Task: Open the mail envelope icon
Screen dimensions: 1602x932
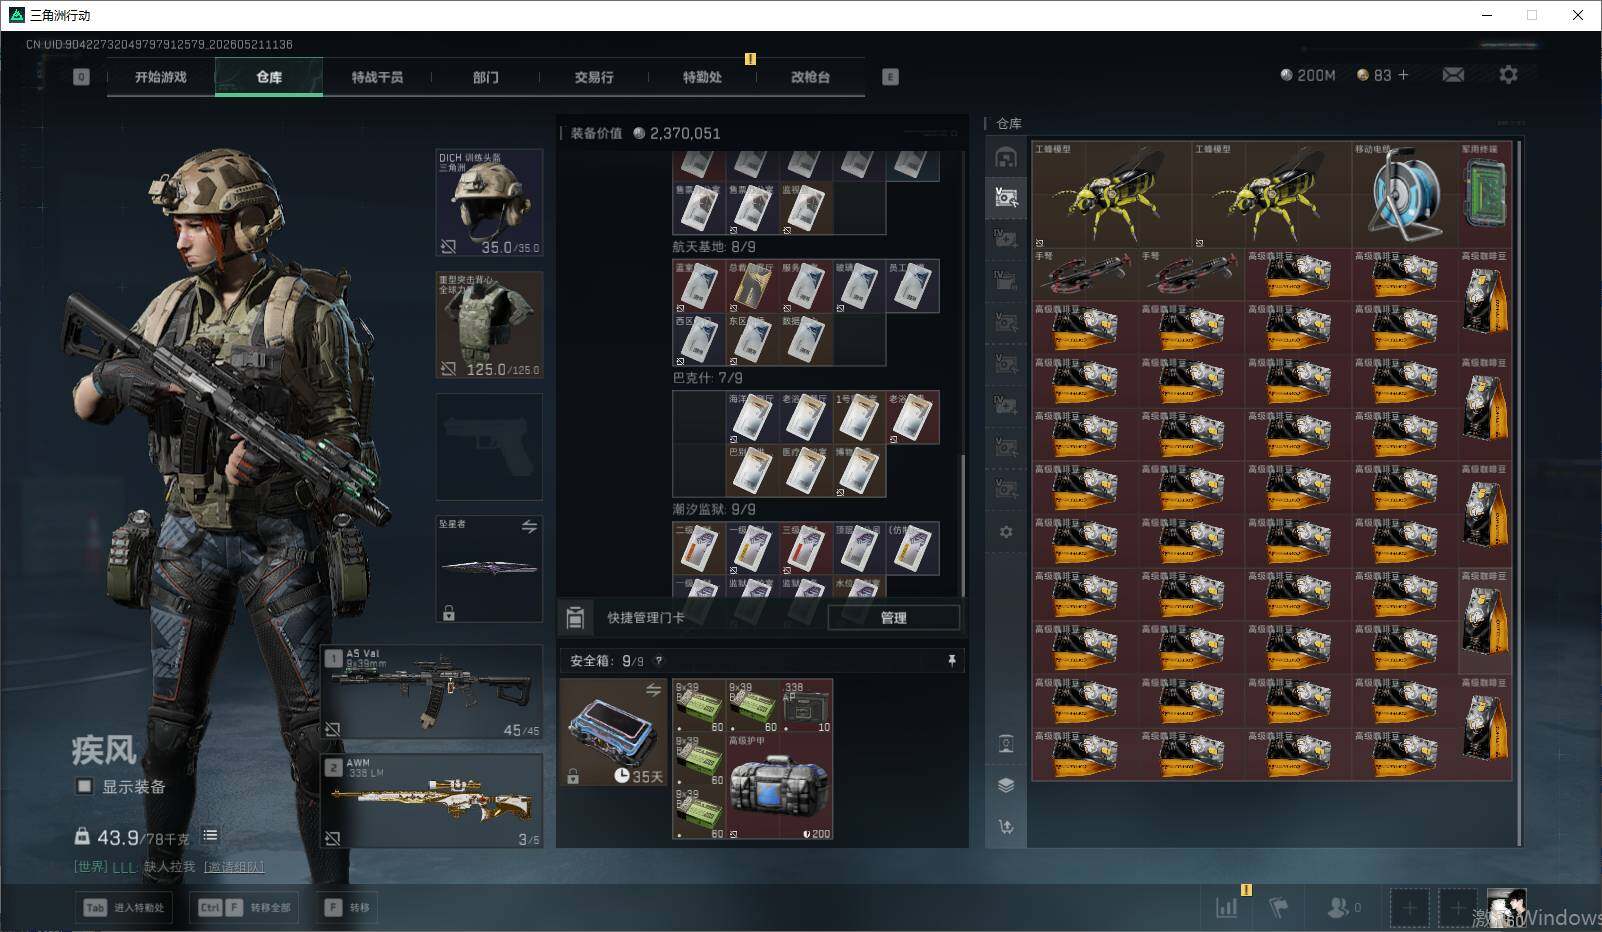Action: [1453, 75]
